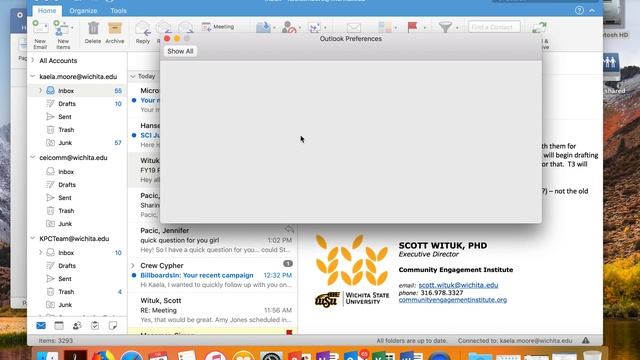Open BillboardsIn: Your recent campaign email
The height and width of the screenshot is (360, 640).
[212, 275]
